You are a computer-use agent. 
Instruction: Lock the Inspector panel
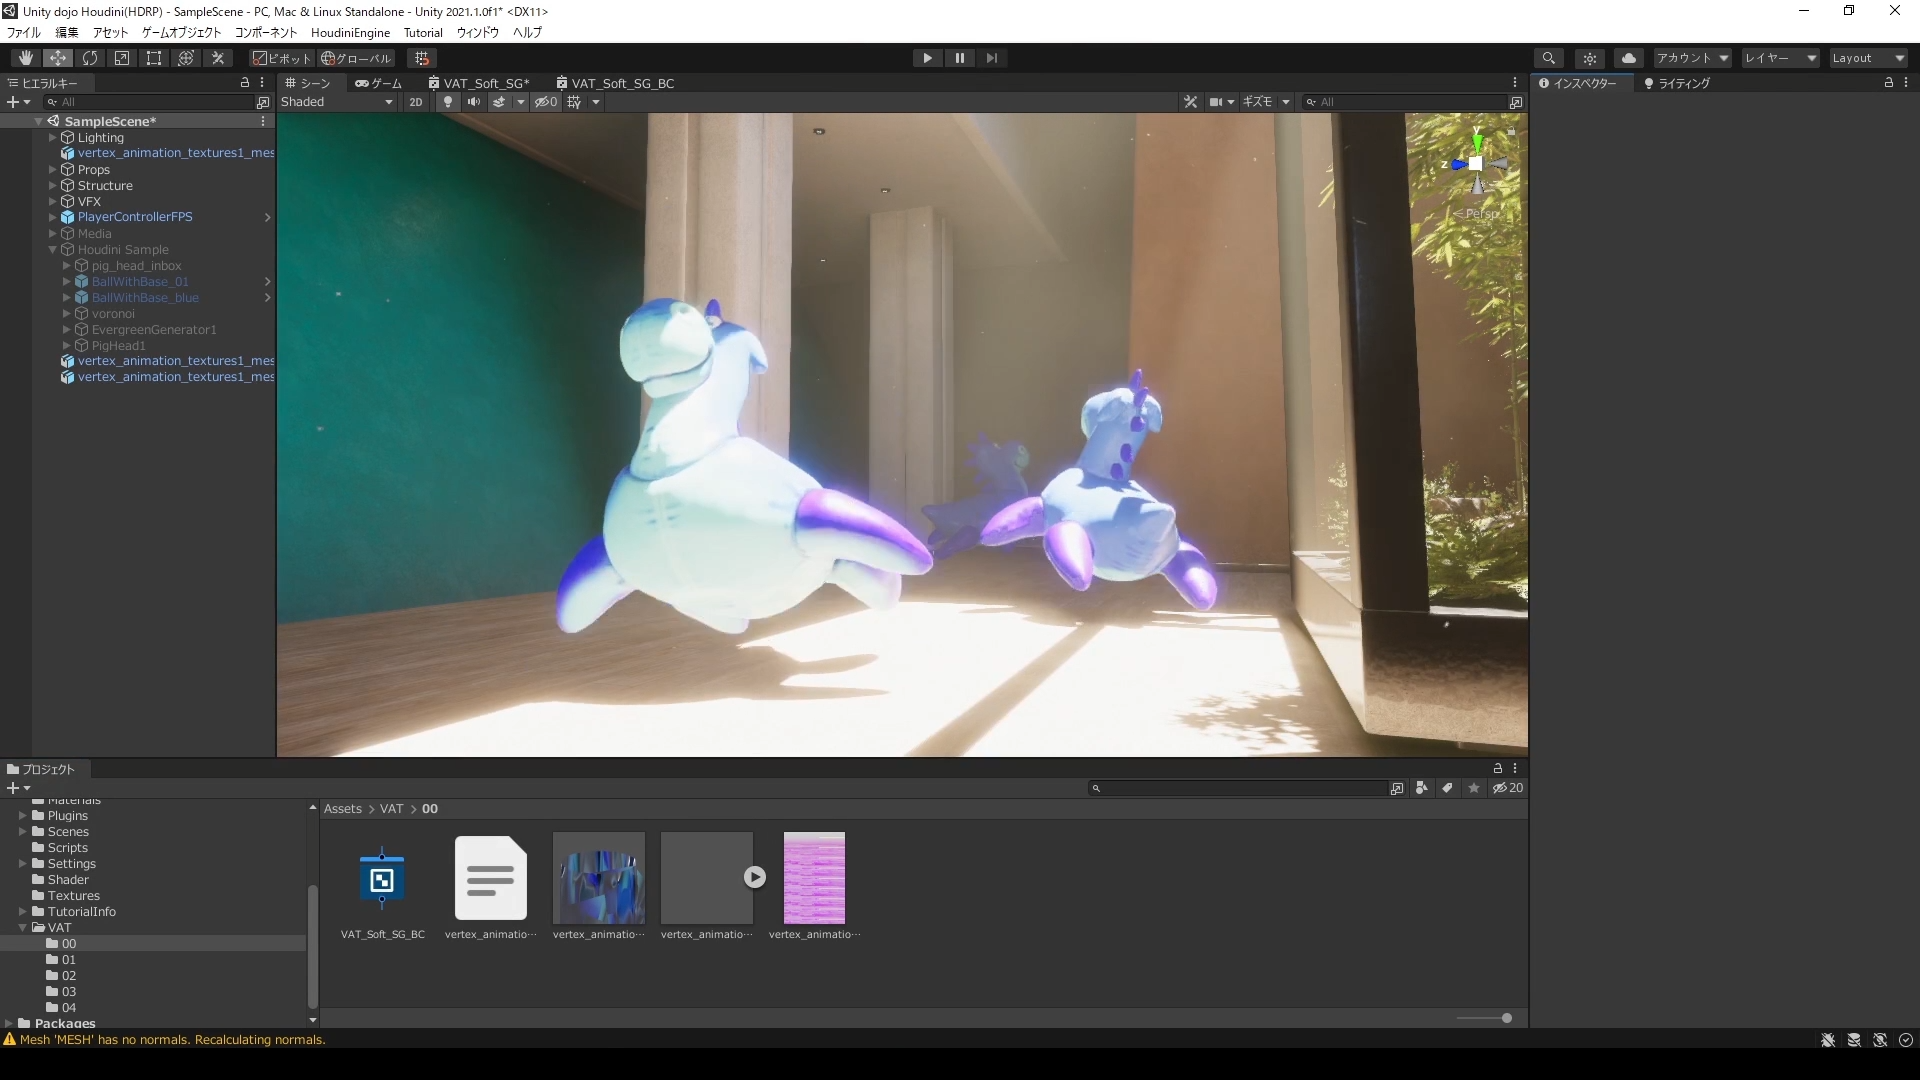point(1888,83)
